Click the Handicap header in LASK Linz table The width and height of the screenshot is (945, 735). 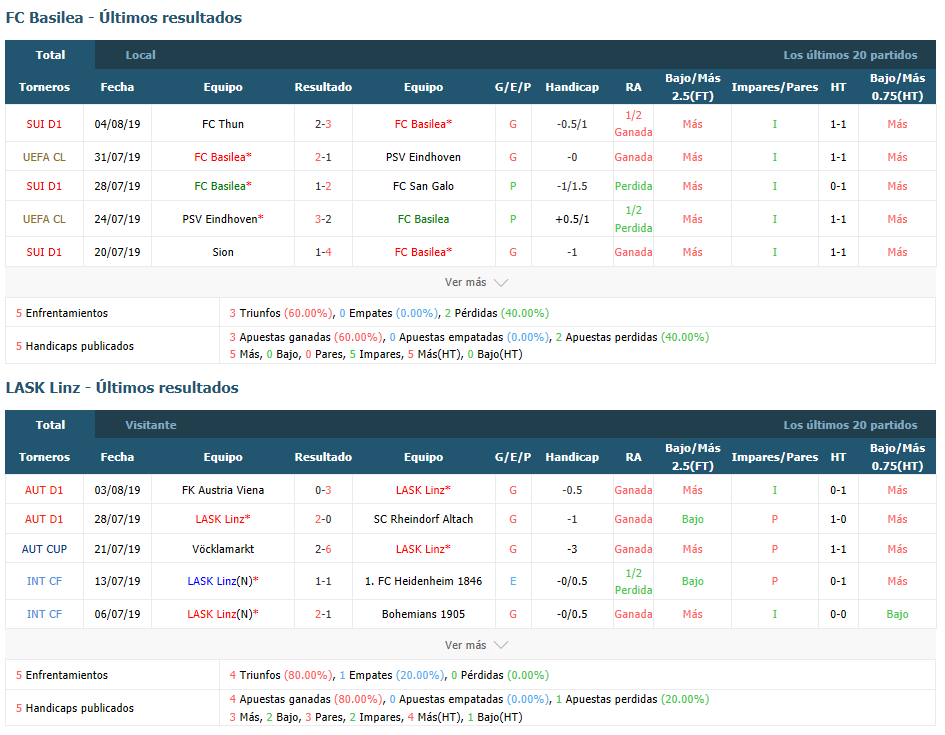click(572, 457)
